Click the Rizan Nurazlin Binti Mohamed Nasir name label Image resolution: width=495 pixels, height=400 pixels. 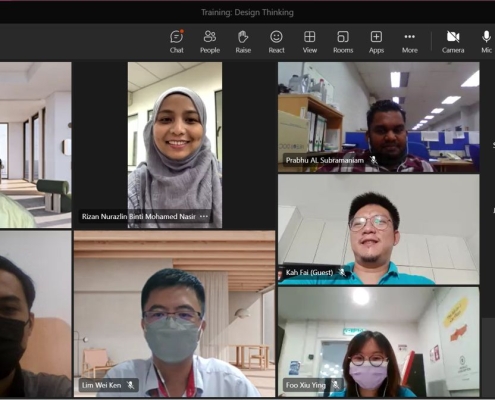pyautogui.click(x=139, y=217)
